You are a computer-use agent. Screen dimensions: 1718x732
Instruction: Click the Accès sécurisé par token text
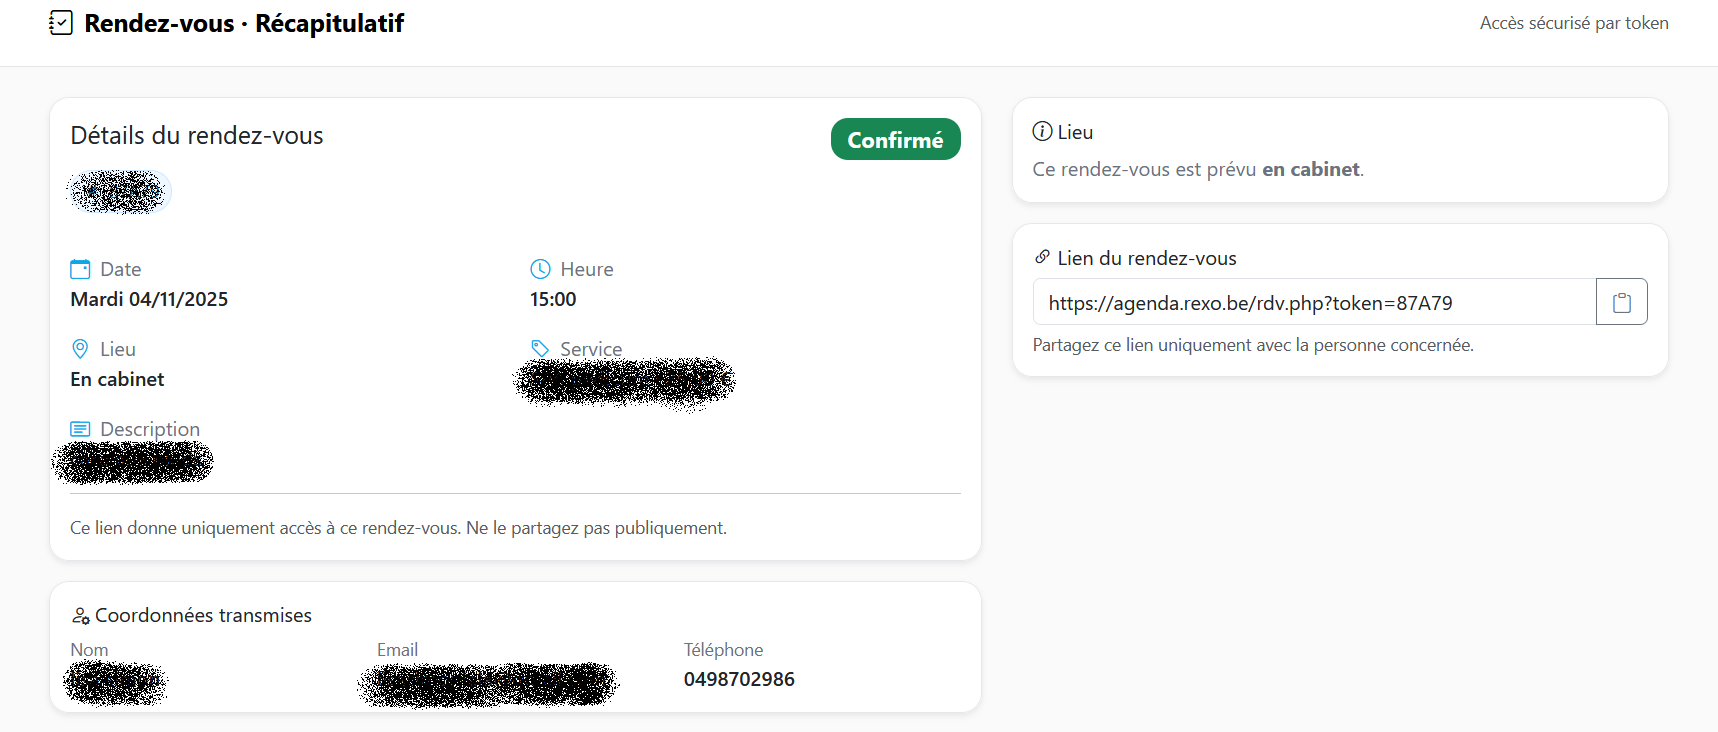[1573, 23]
